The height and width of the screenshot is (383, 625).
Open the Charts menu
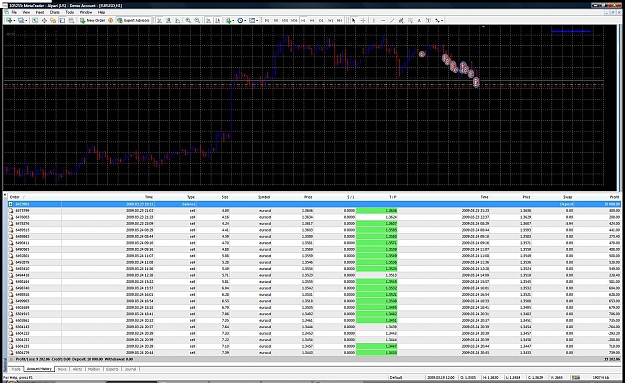pos(55,12)
